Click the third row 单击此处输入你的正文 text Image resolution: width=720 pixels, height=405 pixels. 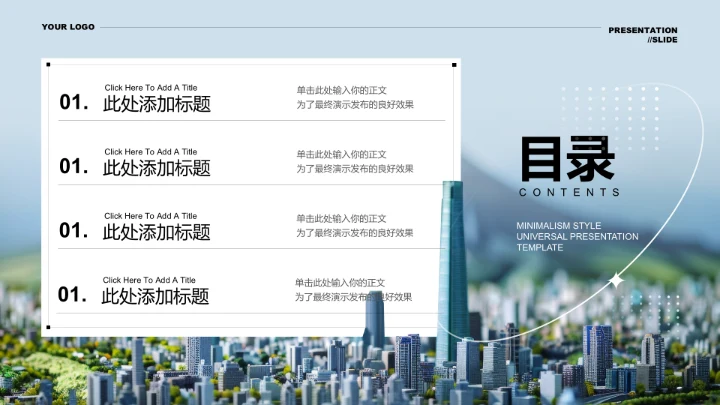coord(342,219)
